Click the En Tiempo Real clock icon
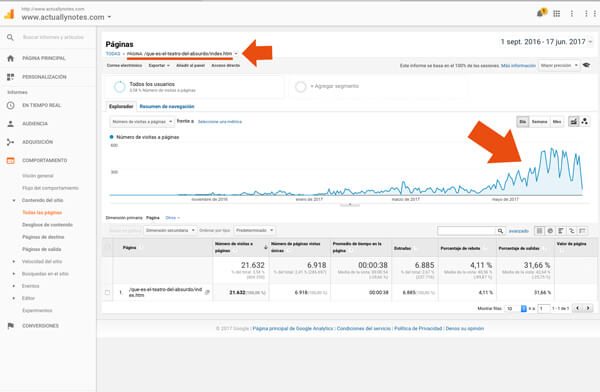The height and width of the screenshot is (392, 600). (10, 105)
